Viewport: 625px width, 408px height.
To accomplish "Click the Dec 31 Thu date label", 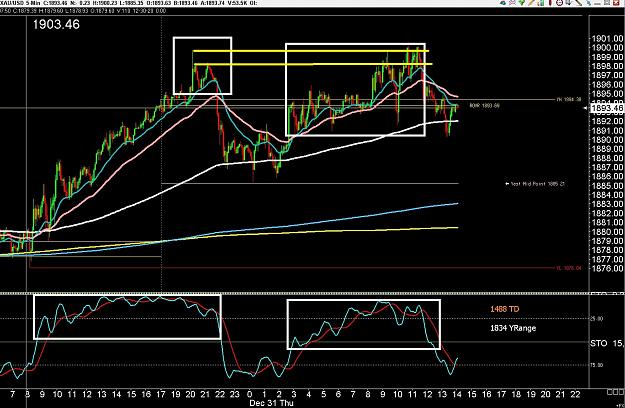I will click(x=271, y=403).
